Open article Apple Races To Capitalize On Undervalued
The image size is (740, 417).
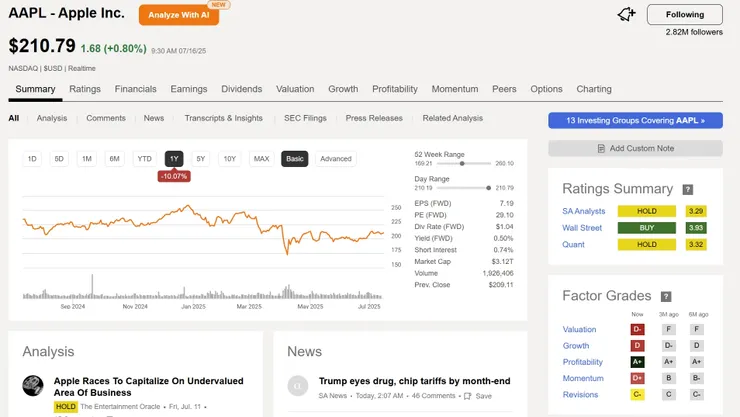pyautogui.click(x=149, y=386)
